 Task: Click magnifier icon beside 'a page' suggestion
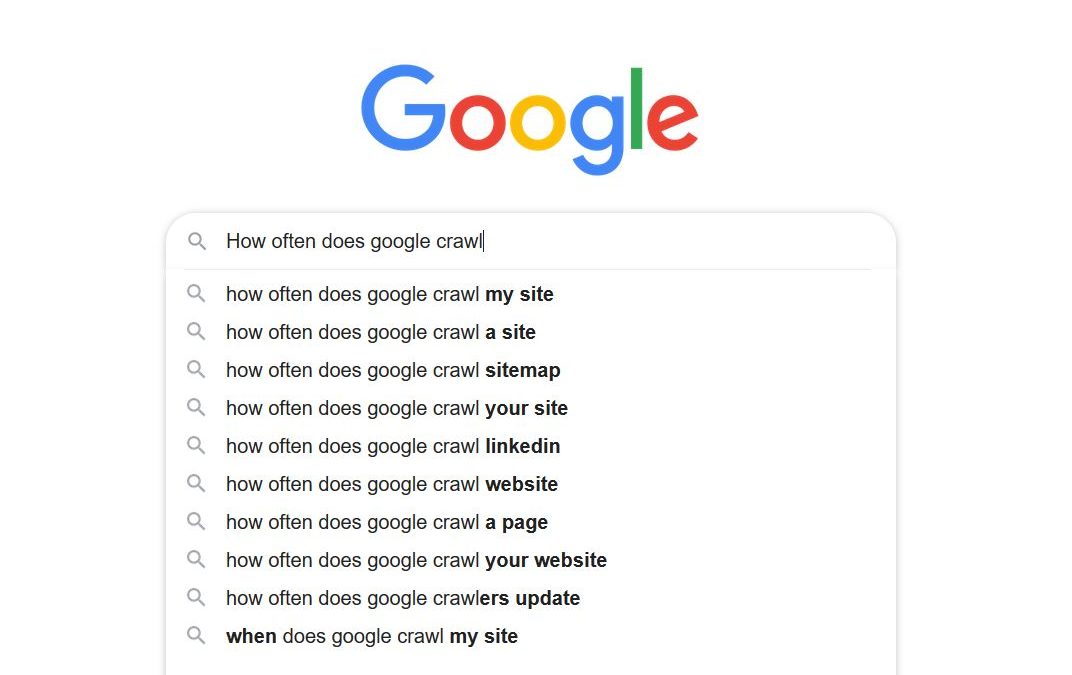point(197,522)
